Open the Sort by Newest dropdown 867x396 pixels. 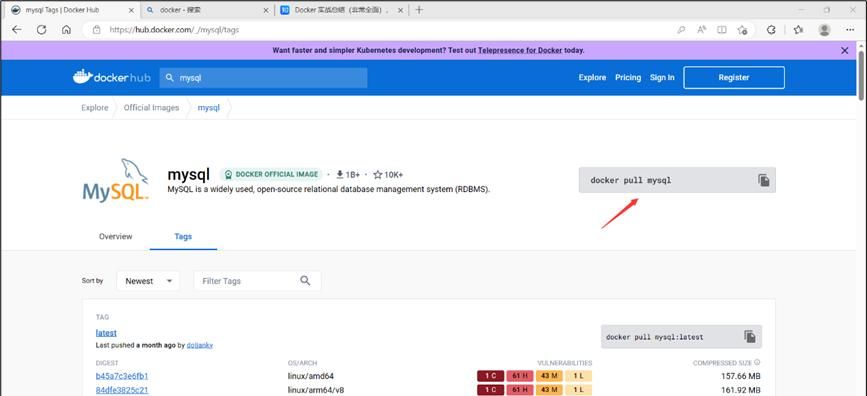click(x=148, y=281)
